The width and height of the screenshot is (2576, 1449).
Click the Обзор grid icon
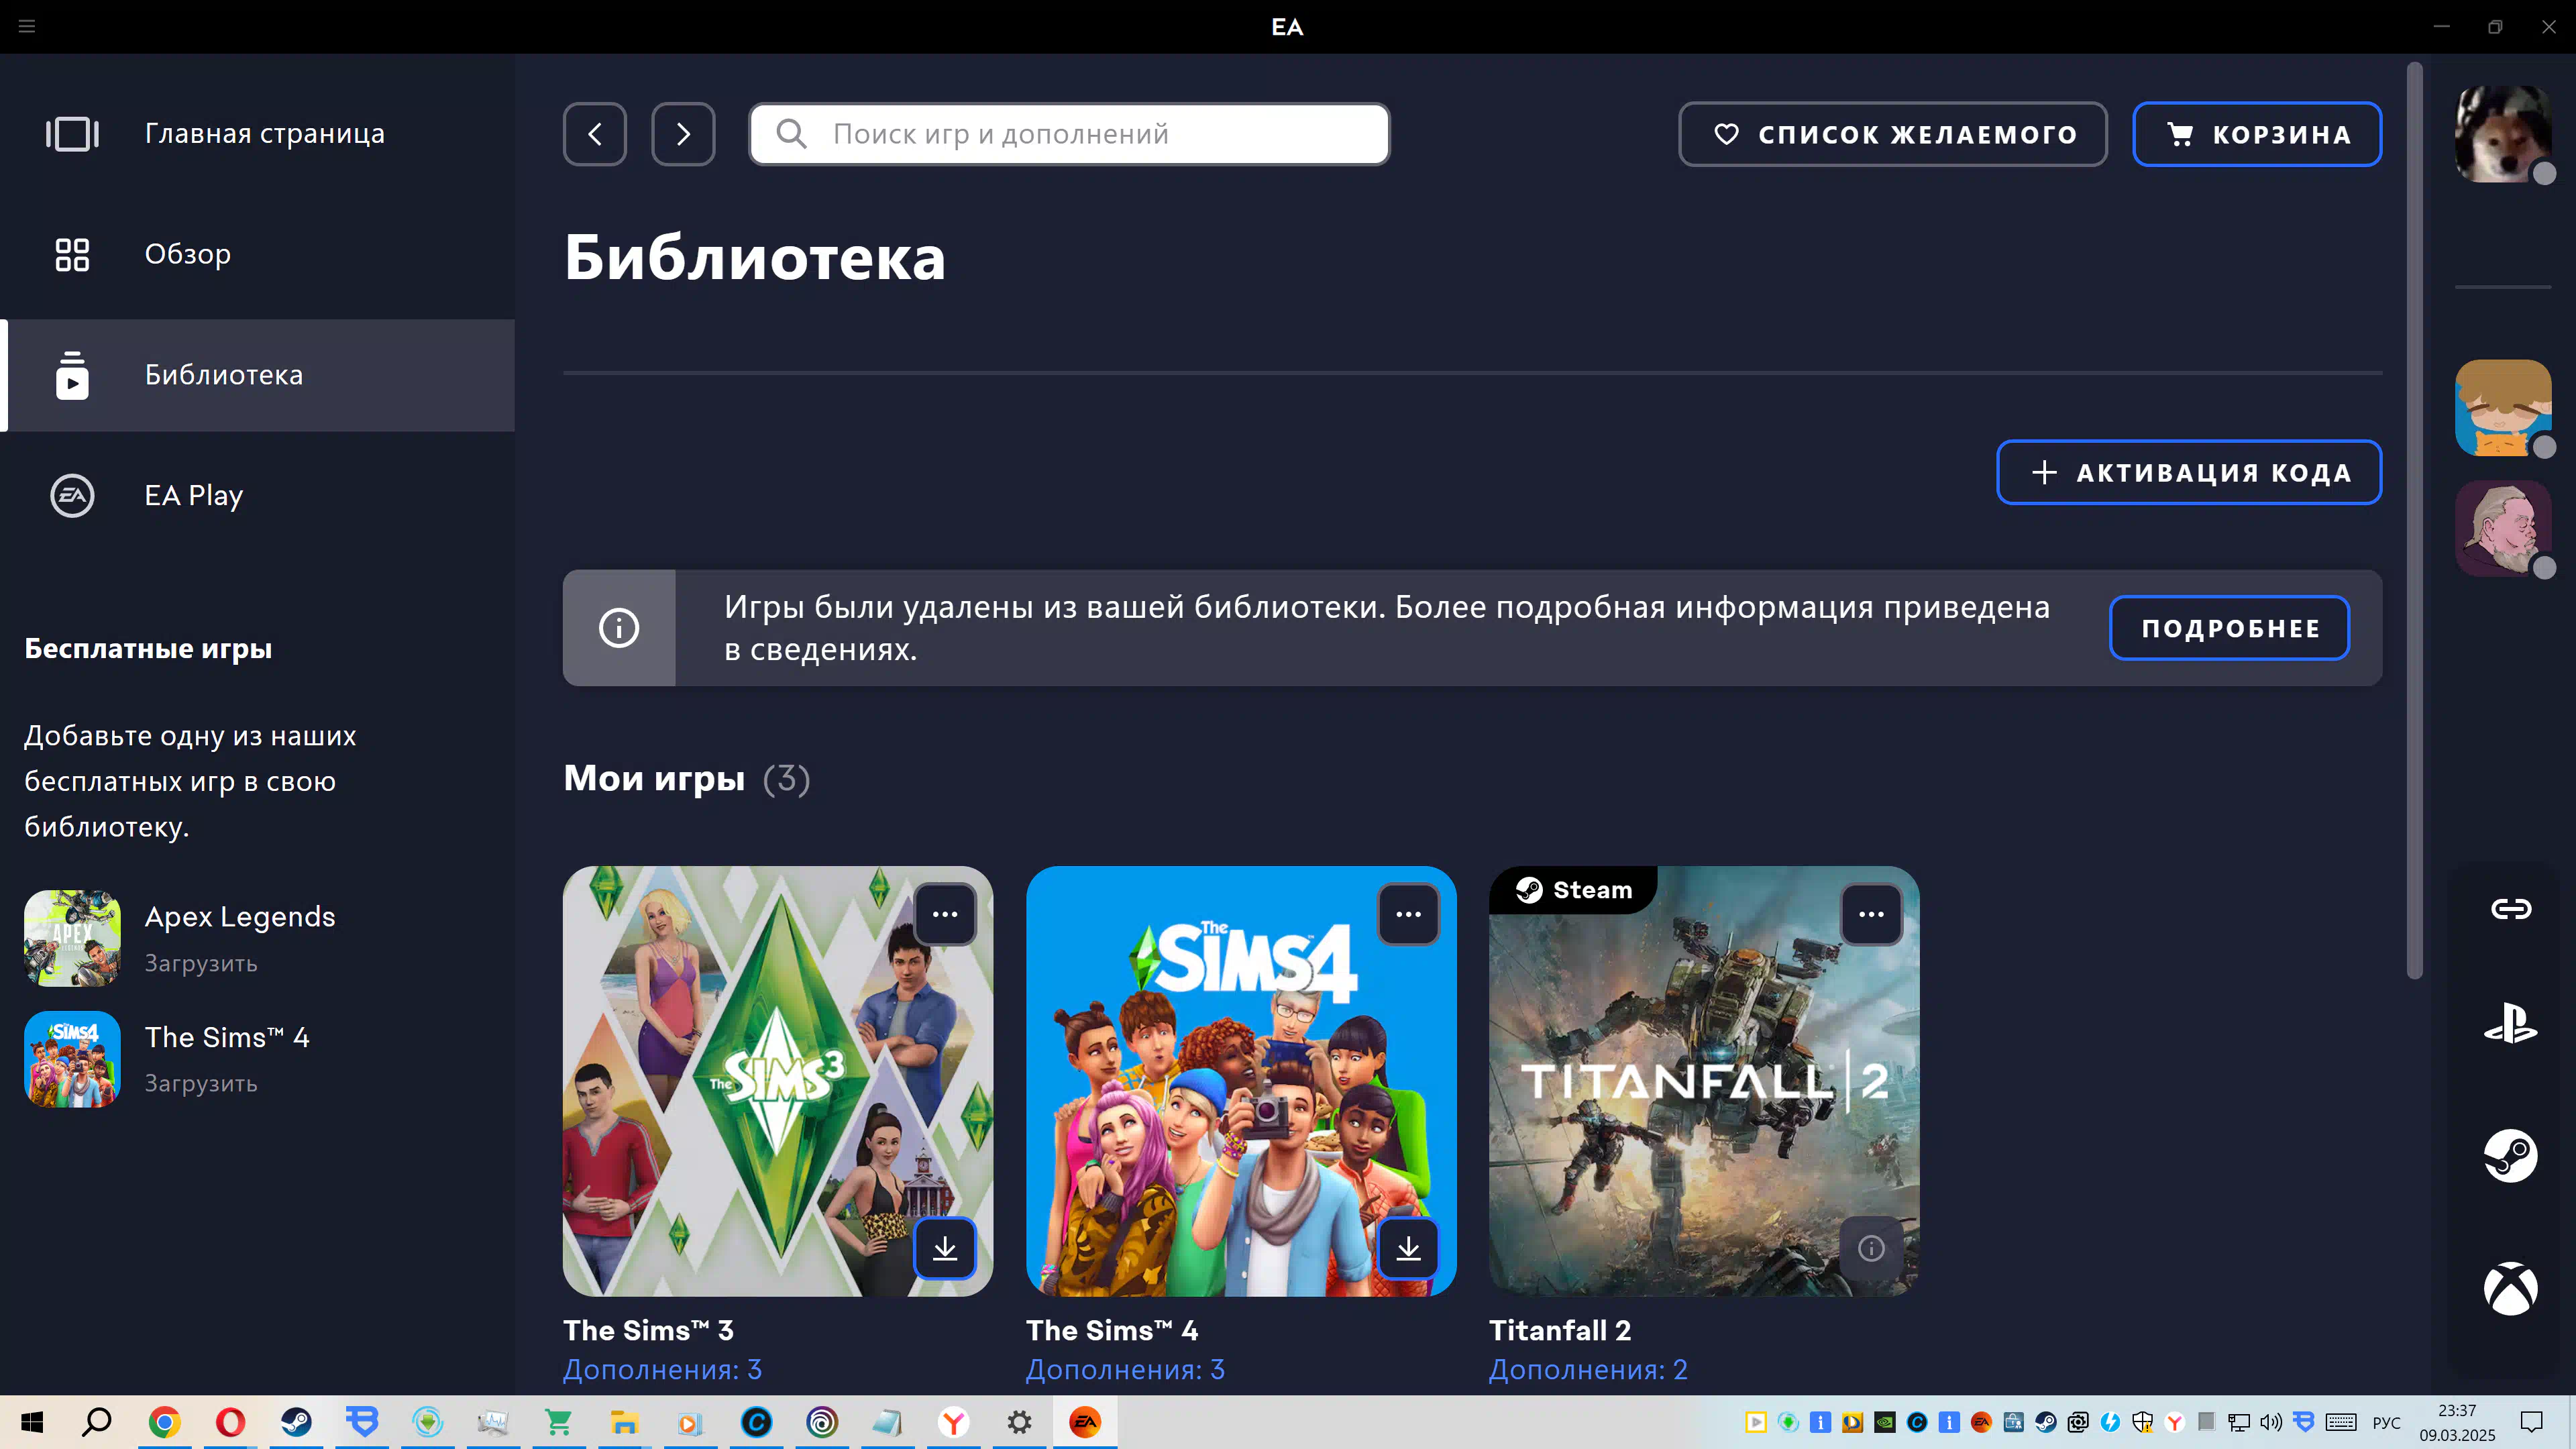[72, 254]
